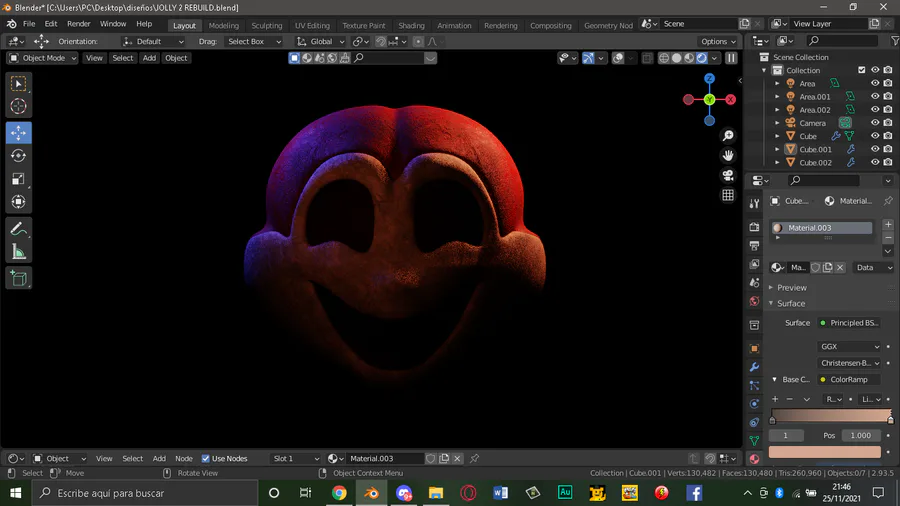The width and height of the screenshot is (900, 506).
Task: Open the Christensen-Burley subsurface dropdown
Action: click(x=849, y=363)
